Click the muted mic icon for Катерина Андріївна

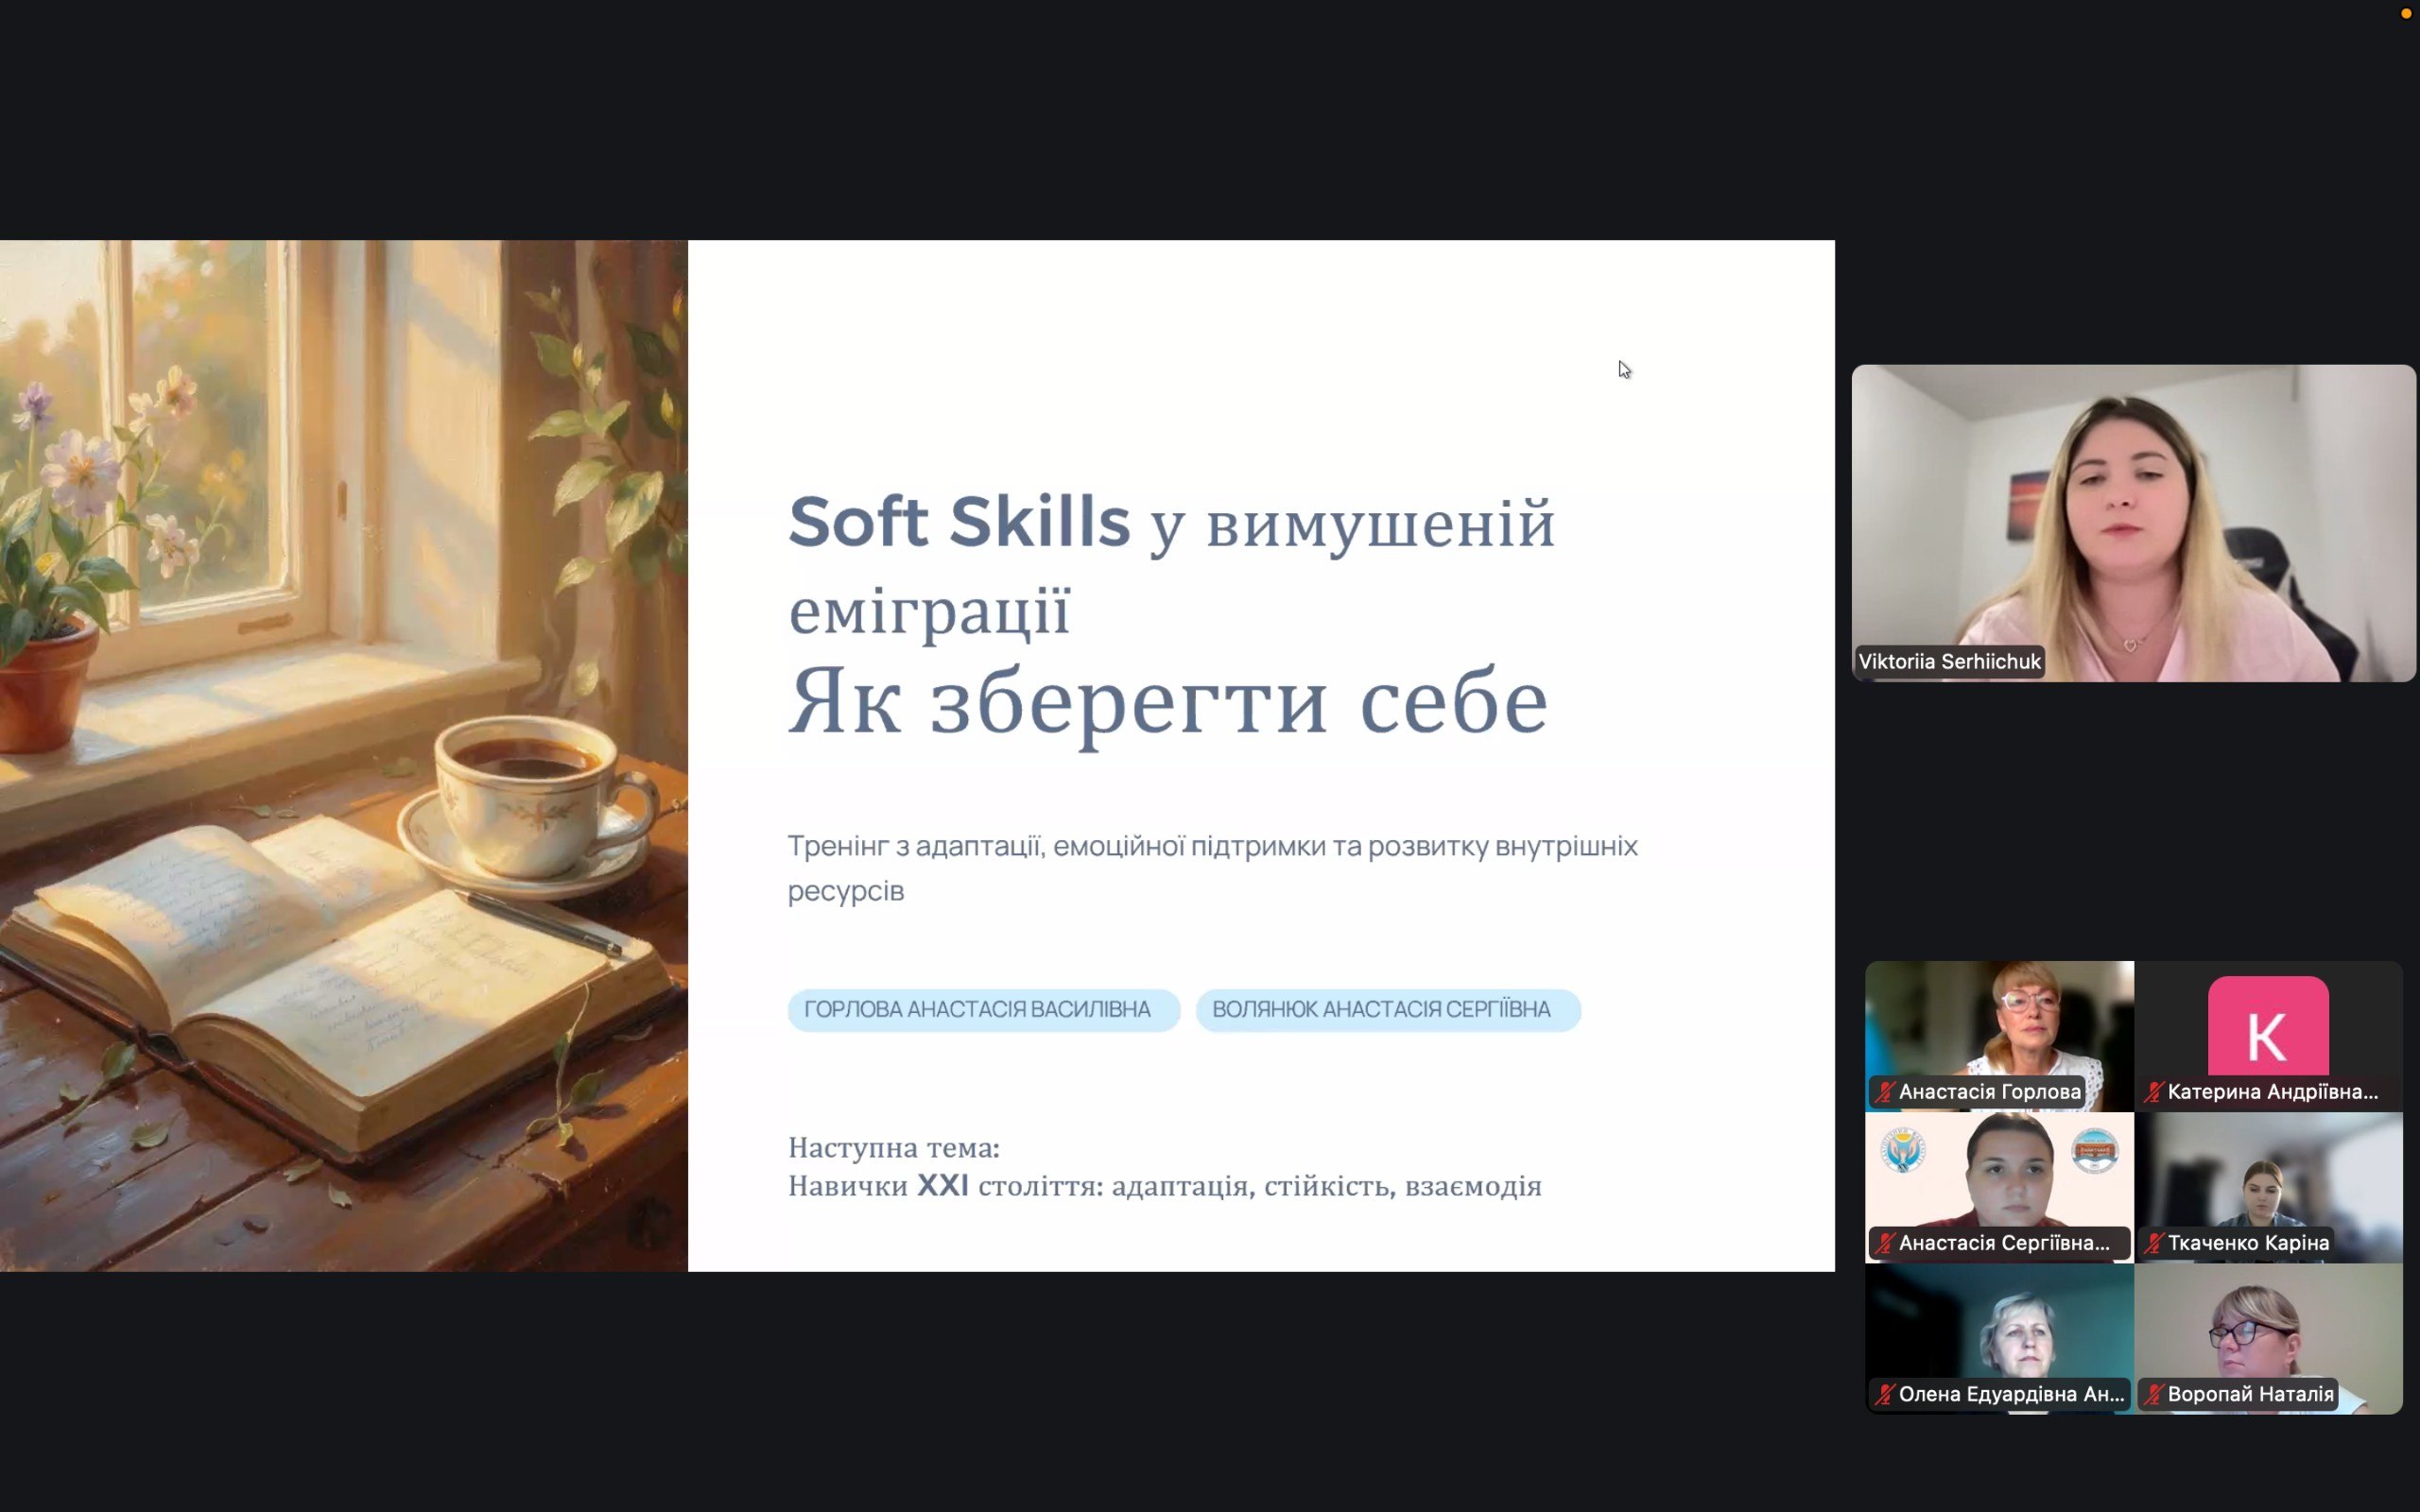click(2154, 1092)
